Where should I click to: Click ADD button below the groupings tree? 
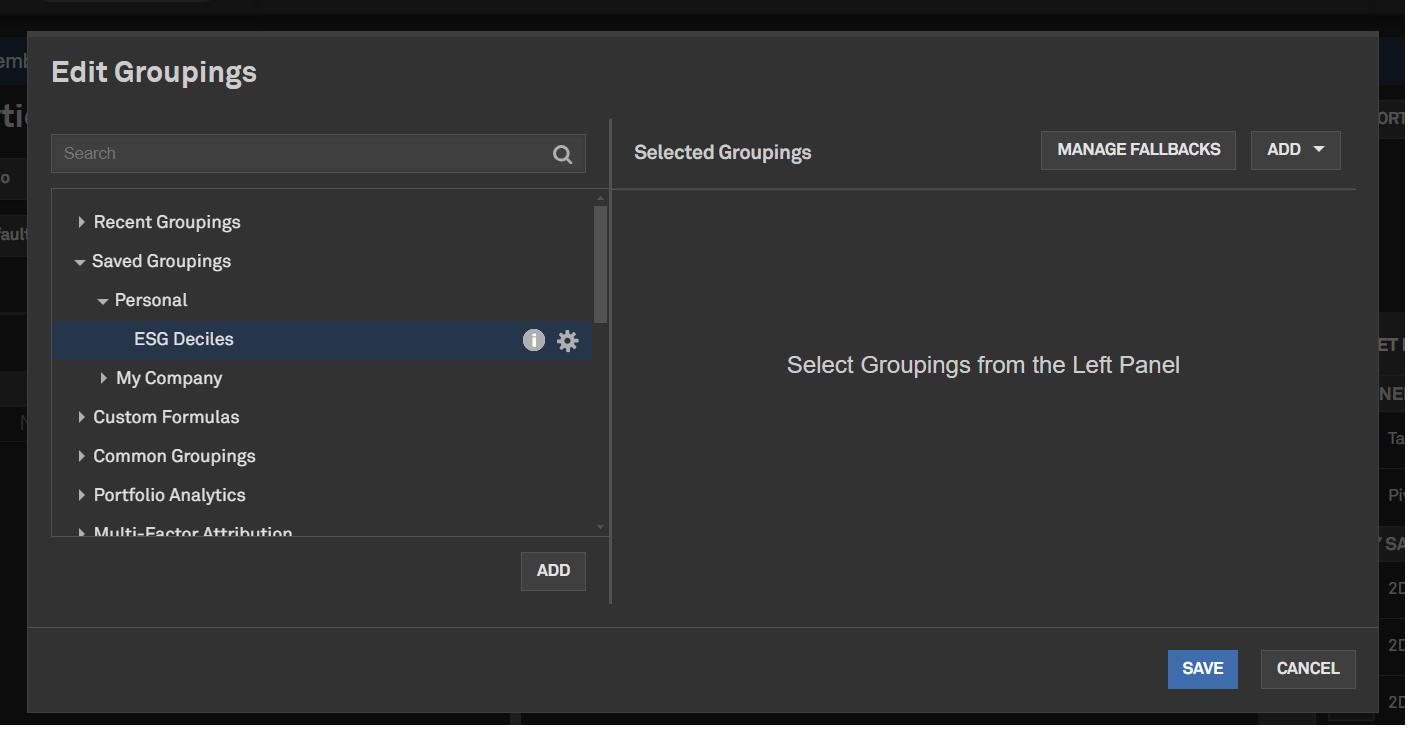(x=553, y=571)
